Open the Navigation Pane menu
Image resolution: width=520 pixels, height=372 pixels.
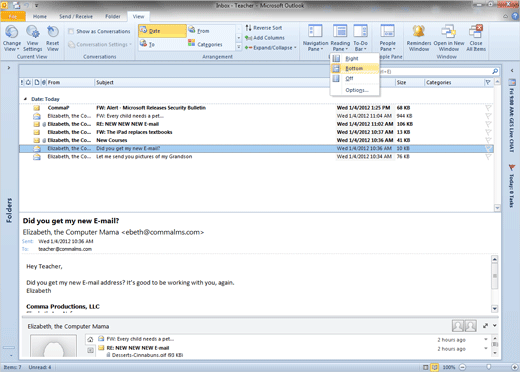click(x=315, y=39)
